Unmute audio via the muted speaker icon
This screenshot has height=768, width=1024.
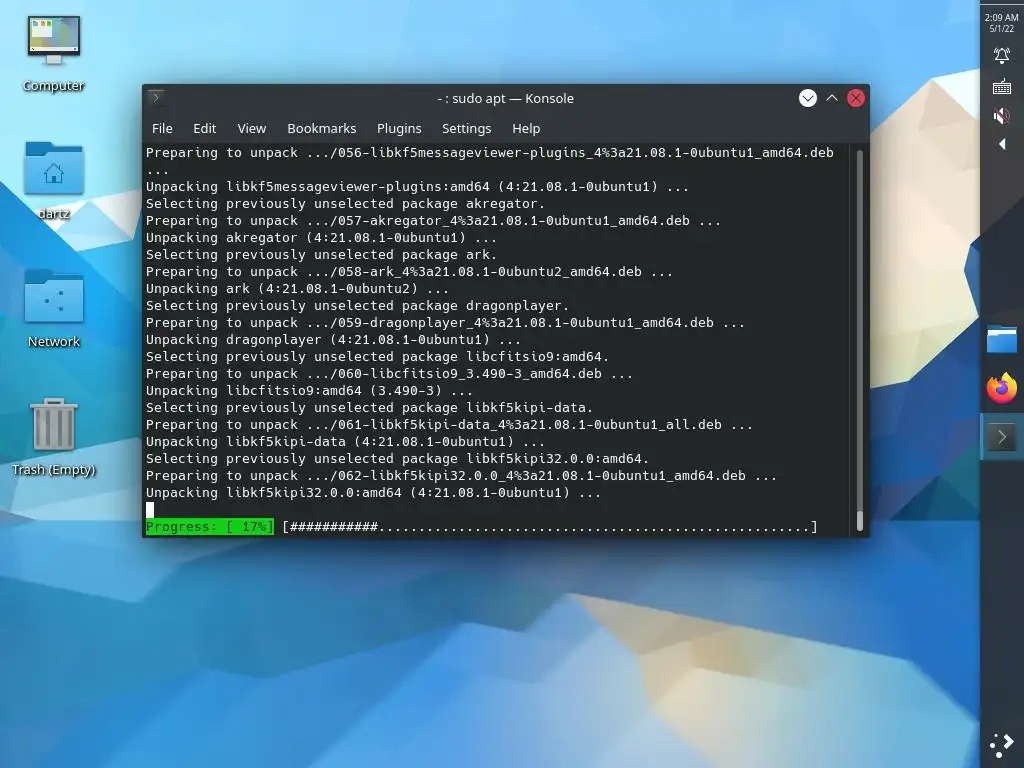pyautogui.click(x=1001, y=116)
